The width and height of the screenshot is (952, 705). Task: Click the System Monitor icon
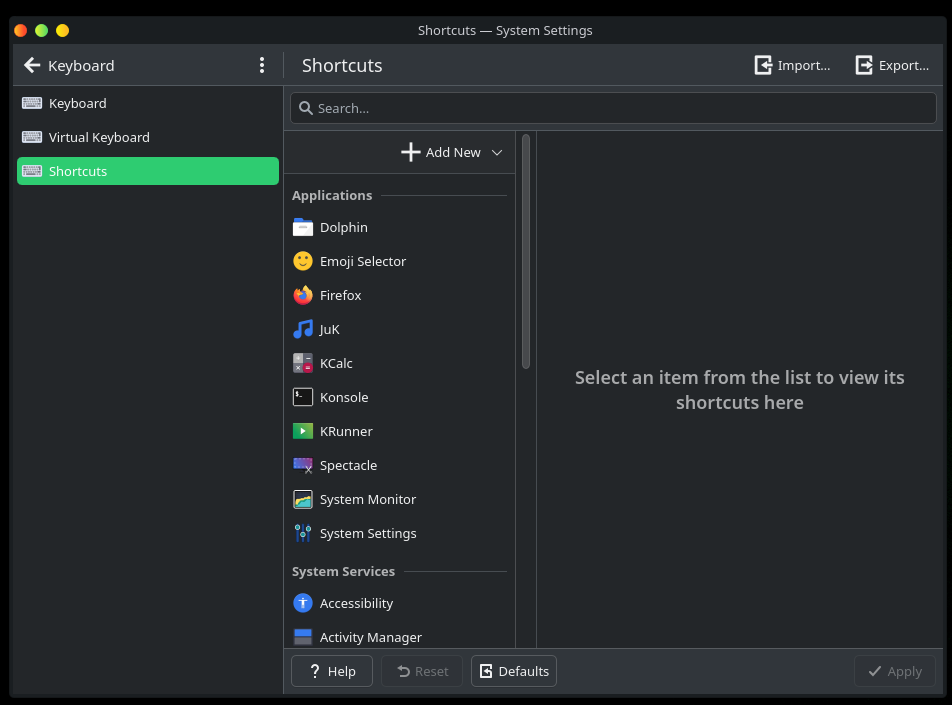coord(303,500)
